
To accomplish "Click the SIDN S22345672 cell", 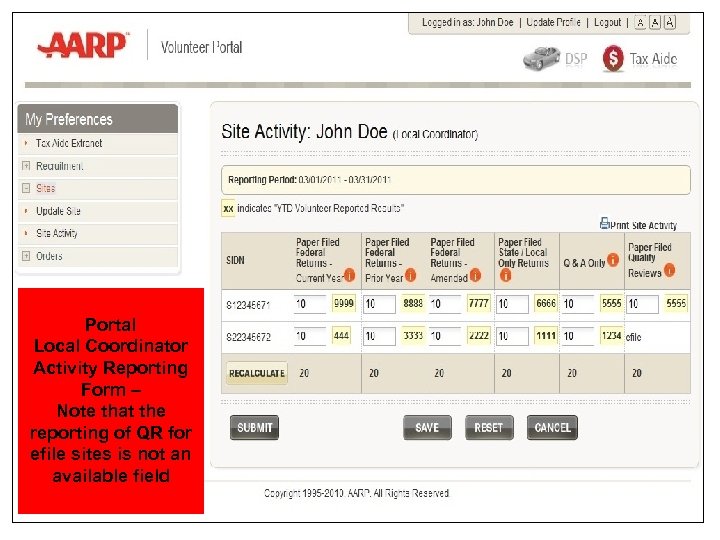I will tap(248, 337).
